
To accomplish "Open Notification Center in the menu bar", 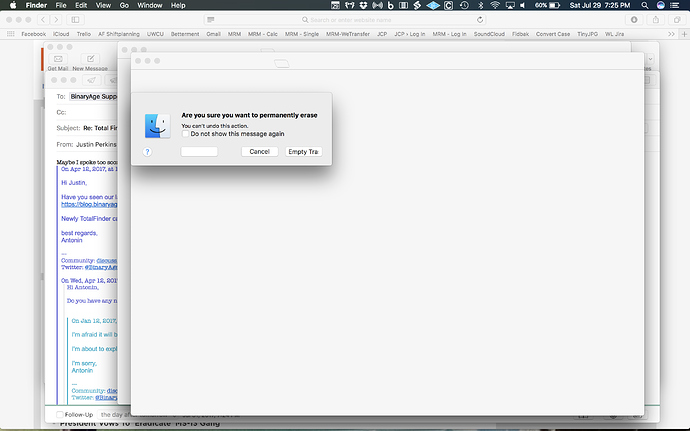I will 675,5.
